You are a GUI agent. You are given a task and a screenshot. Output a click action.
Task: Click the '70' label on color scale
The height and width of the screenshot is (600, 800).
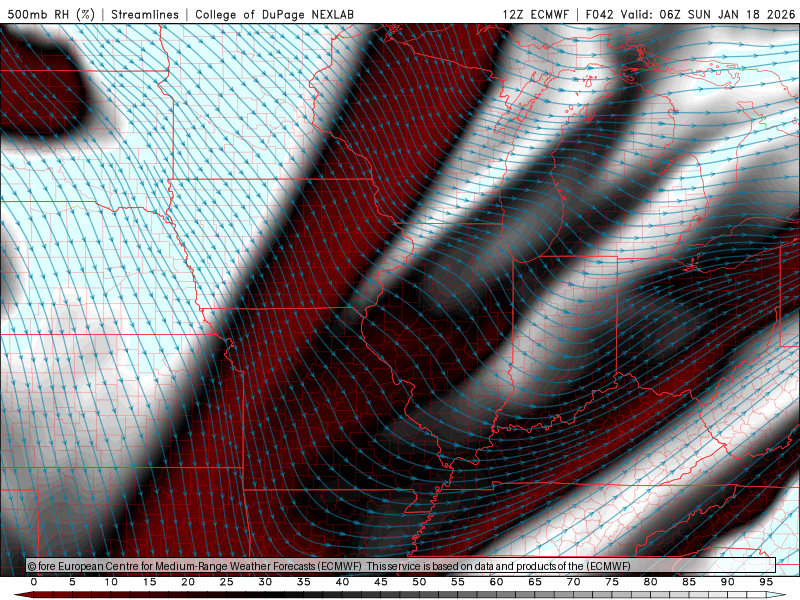coord(573,582)
